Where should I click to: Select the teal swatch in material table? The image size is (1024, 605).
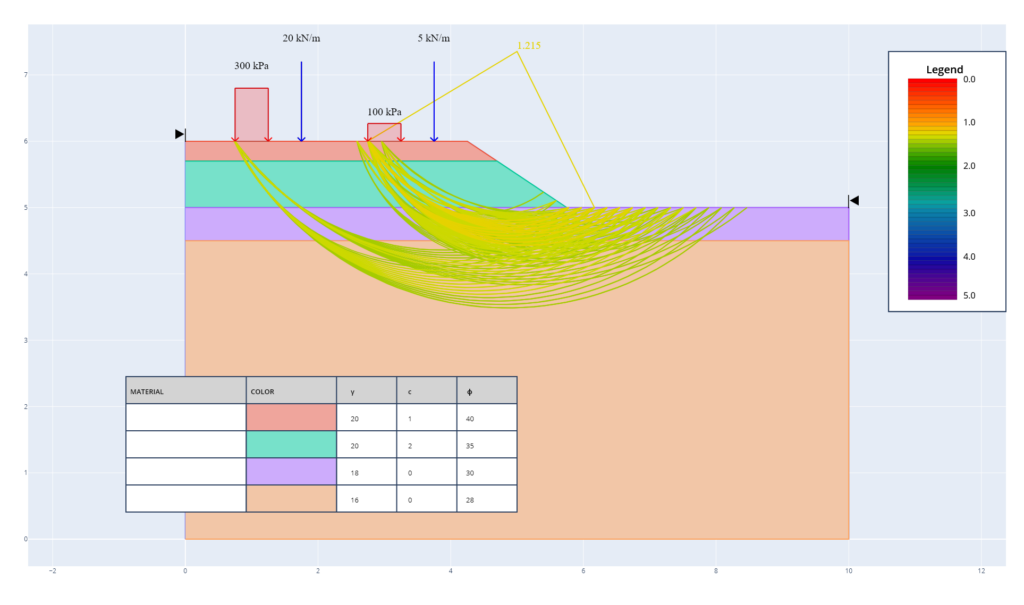pos(291,444)
